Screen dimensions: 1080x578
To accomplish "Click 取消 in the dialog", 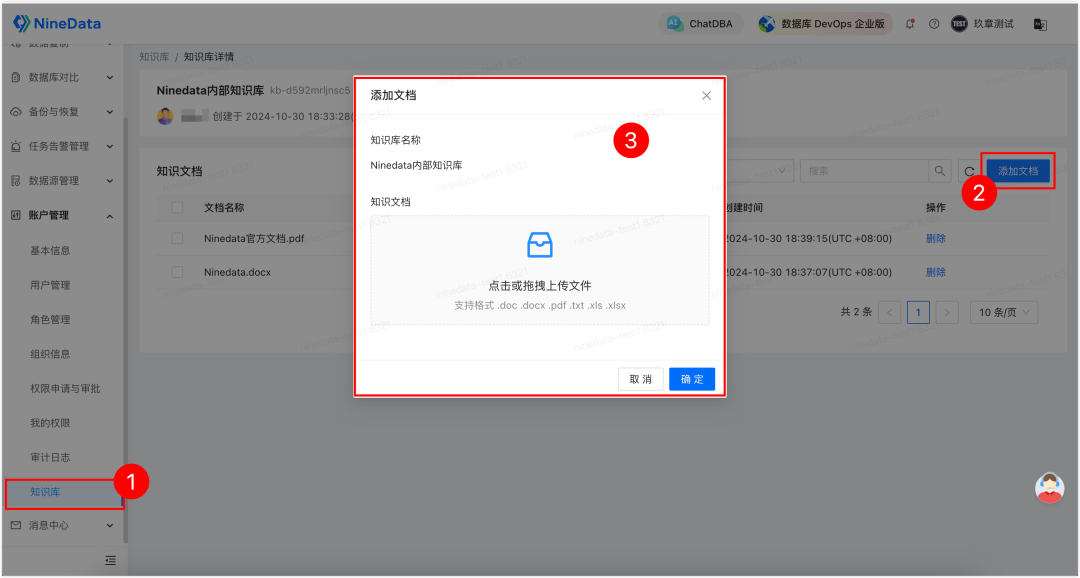I will [x=641, y=379].
